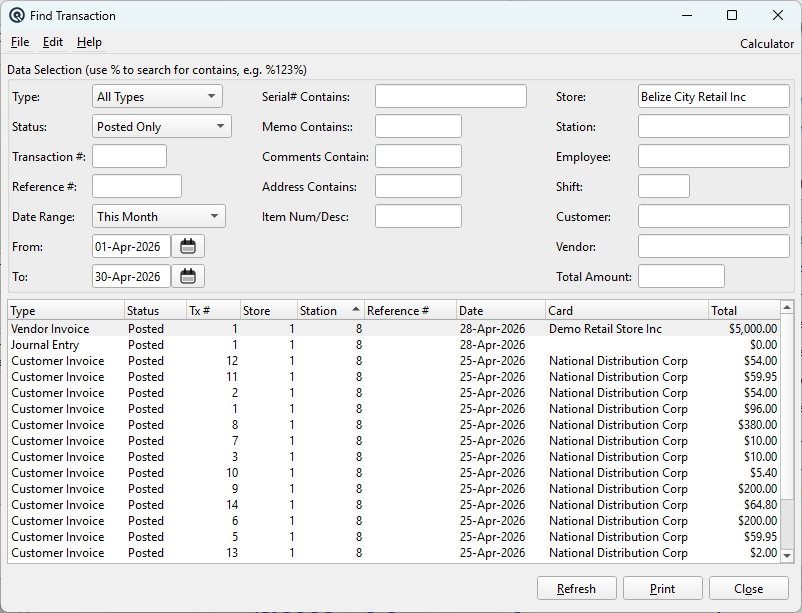Viewport: 802px width, 613px height.
Task: Select Customer Invoice Tx 9 row
Action: (394, 489)
